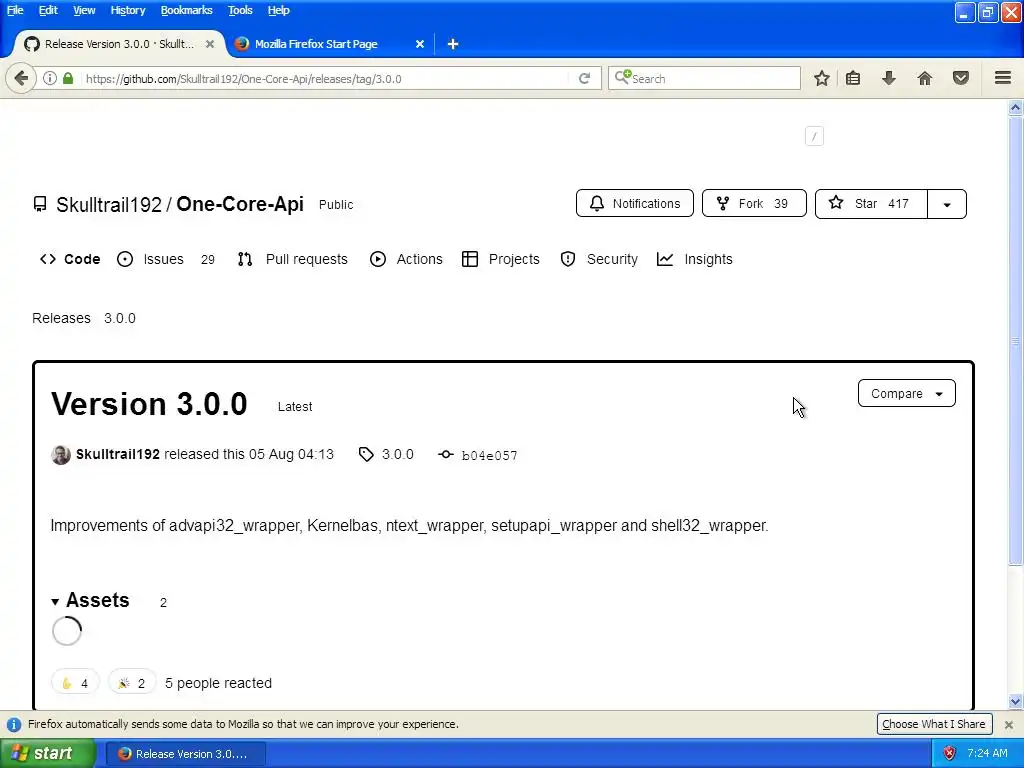Click the taskbar clock showing 7:24 AM
Screen dimensions: 1024x768
point(987,754)
